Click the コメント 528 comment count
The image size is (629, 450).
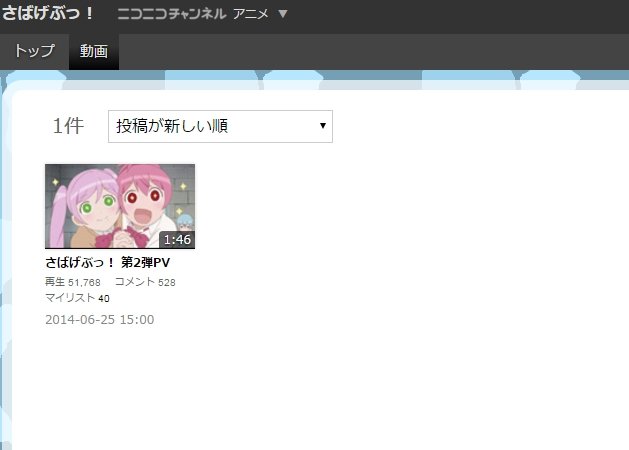(x=145, y=282)
